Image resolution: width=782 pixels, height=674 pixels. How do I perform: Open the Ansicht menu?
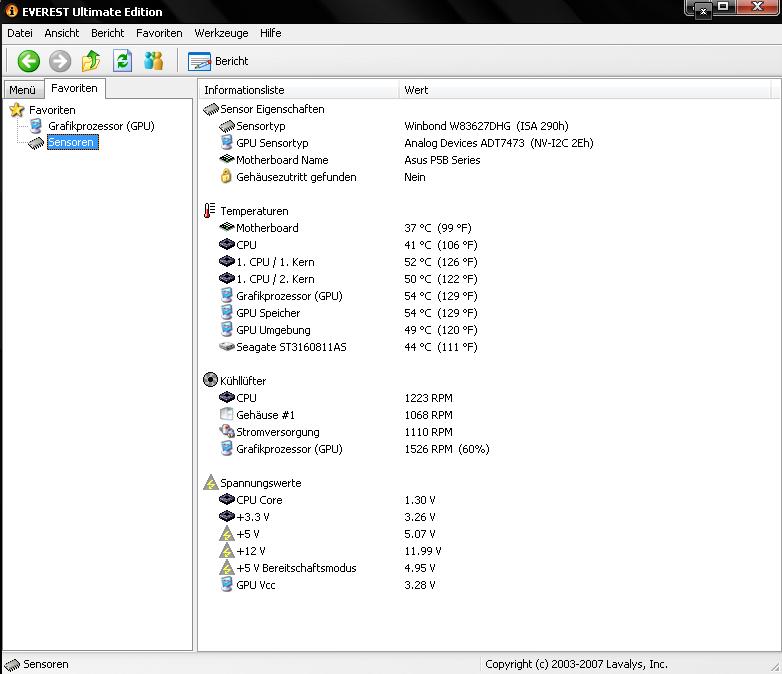[62, 33]
